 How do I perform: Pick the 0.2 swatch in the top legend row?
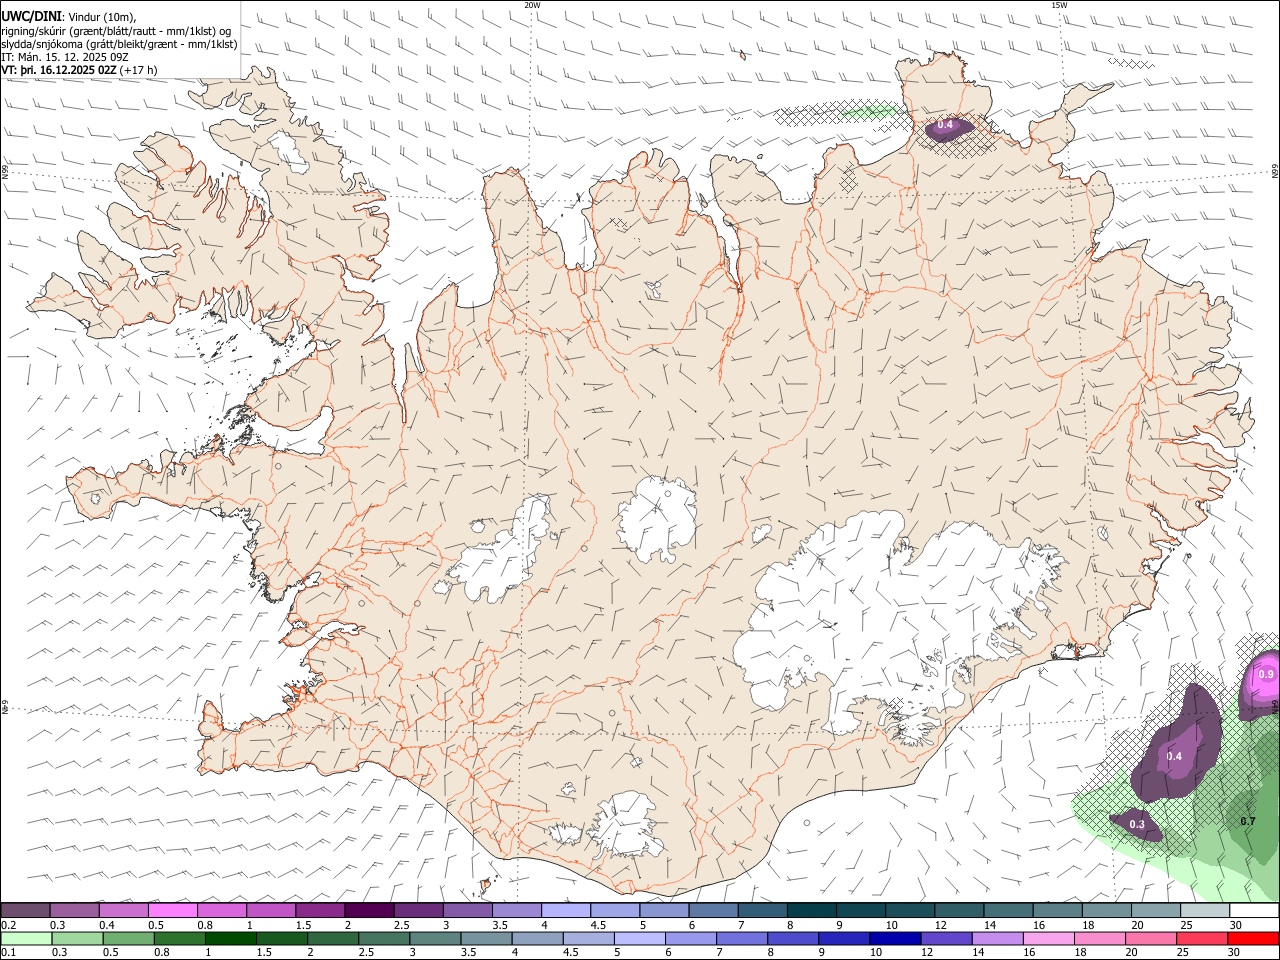[x=25, y=911]
